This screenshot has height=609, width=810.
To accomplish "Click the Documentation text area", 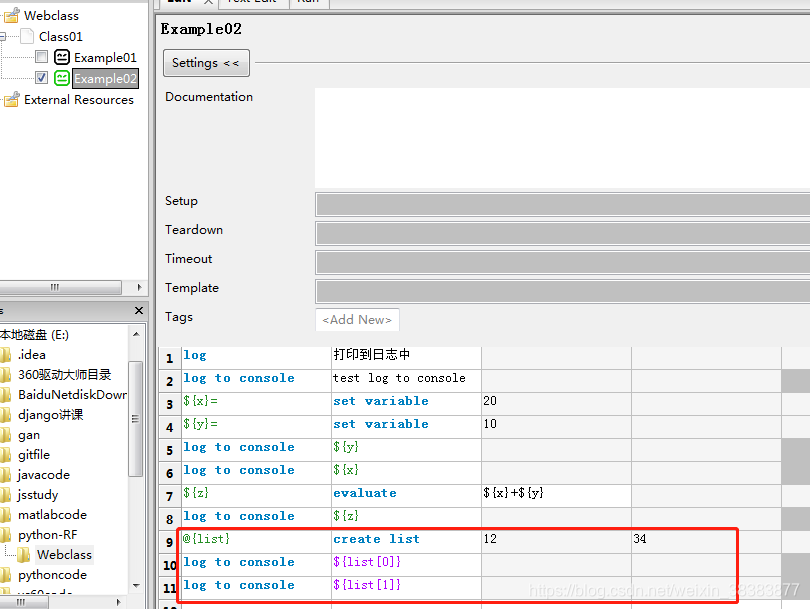I will (562, 138).
